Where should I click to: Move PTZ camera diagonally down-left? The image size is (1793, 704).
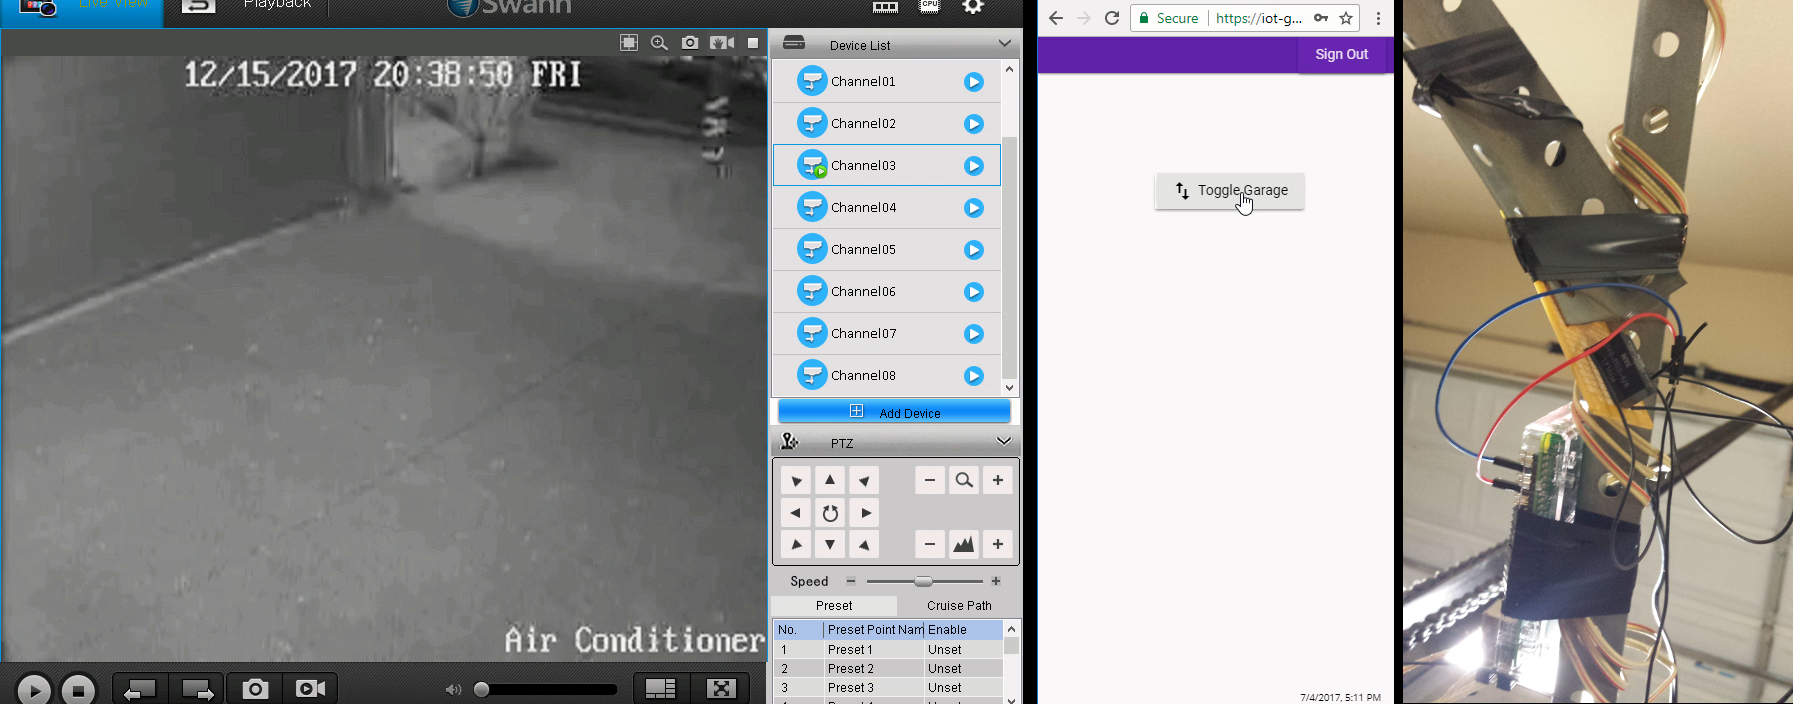(796, 544)
